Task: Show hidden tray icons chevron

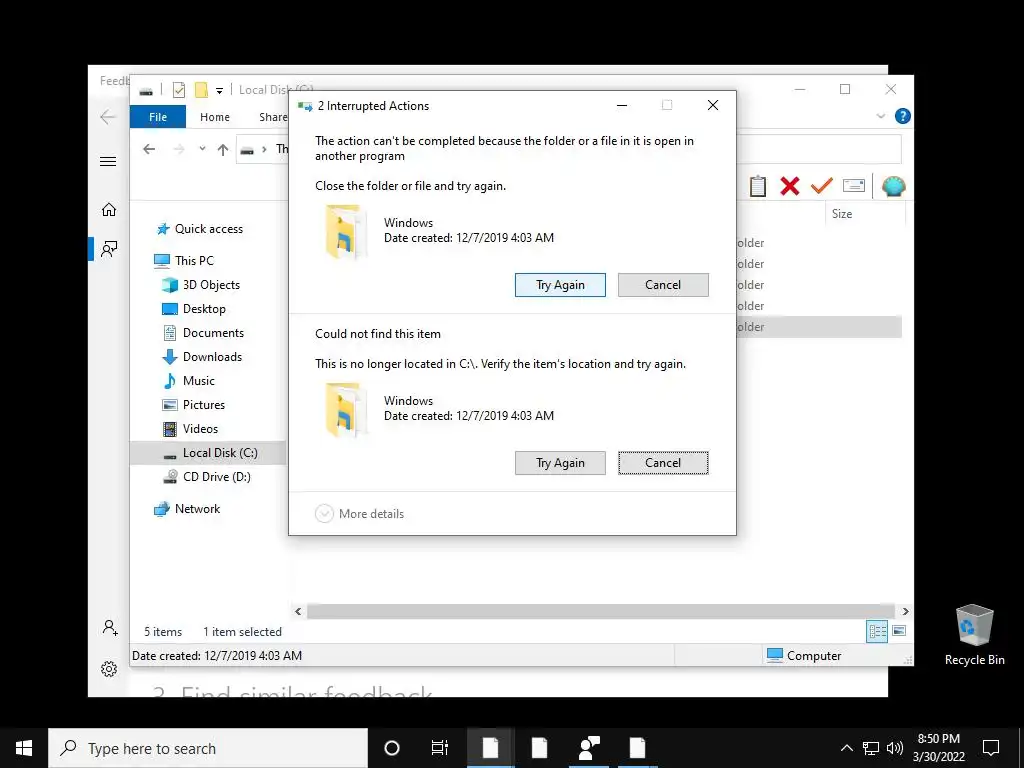Action: (x=846, y=748)
